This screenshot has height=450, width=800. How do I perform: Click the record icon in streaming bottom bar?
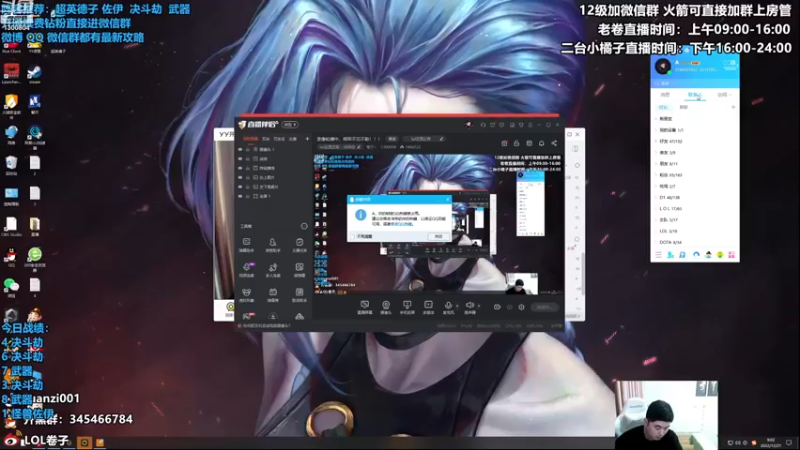pos(497,307)
